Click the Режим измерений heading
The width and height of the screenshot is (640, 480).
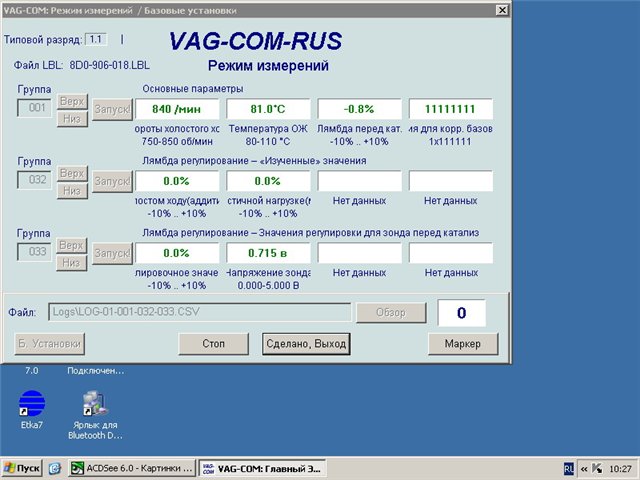268,66
